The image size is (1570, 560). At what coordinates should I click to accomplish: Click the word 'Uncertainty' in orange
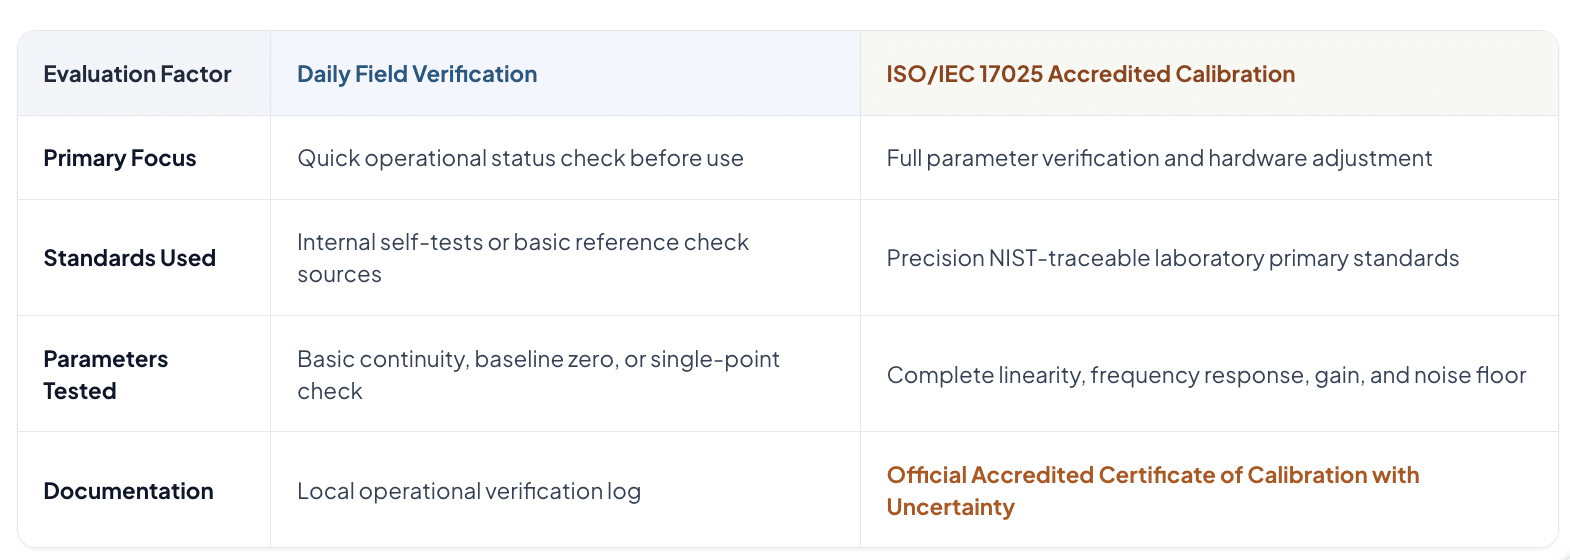point(950,507)
